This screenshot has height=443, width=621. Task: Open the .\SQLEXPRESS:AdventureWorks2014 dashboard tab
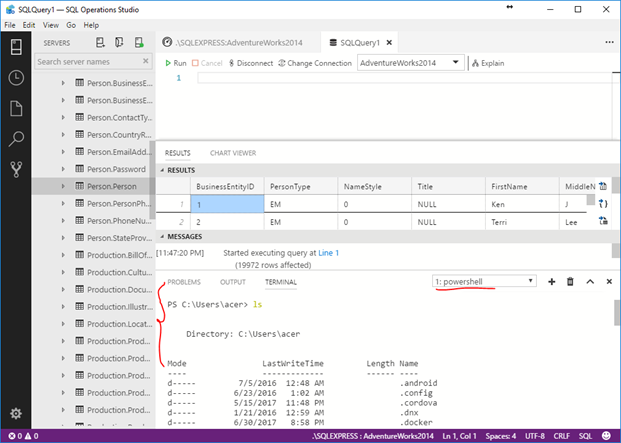pos(238,42)
